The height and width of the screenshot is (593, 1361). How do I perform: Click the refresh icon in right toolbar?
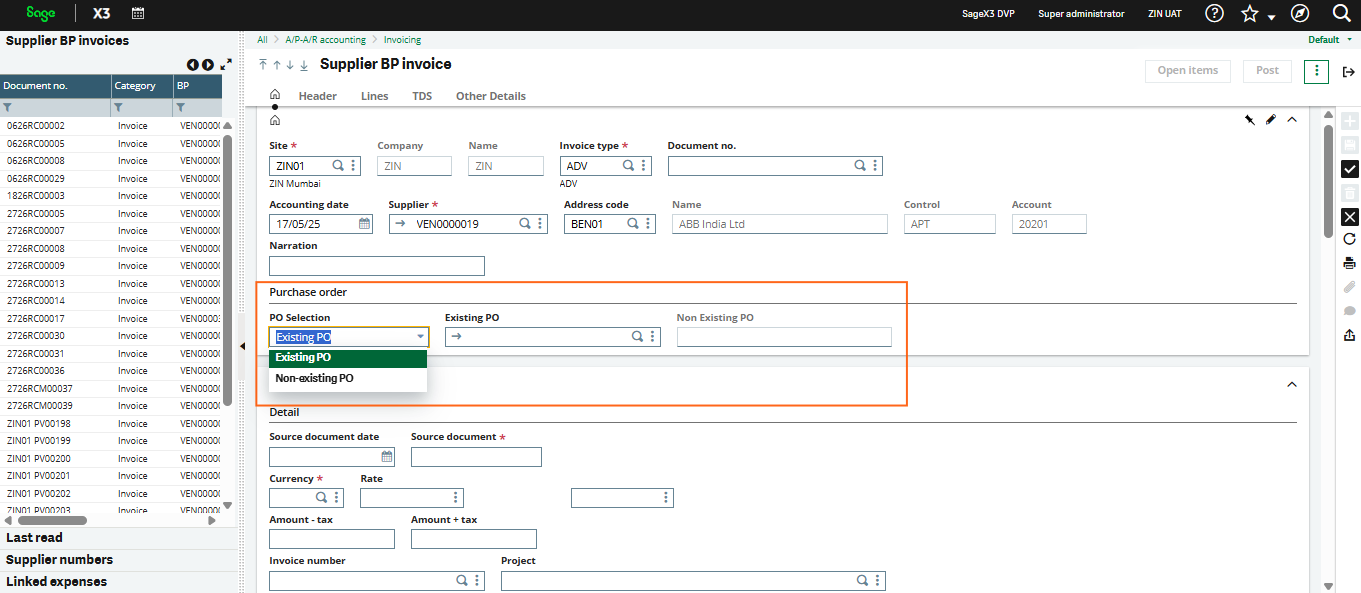(x=1350, y=239)
